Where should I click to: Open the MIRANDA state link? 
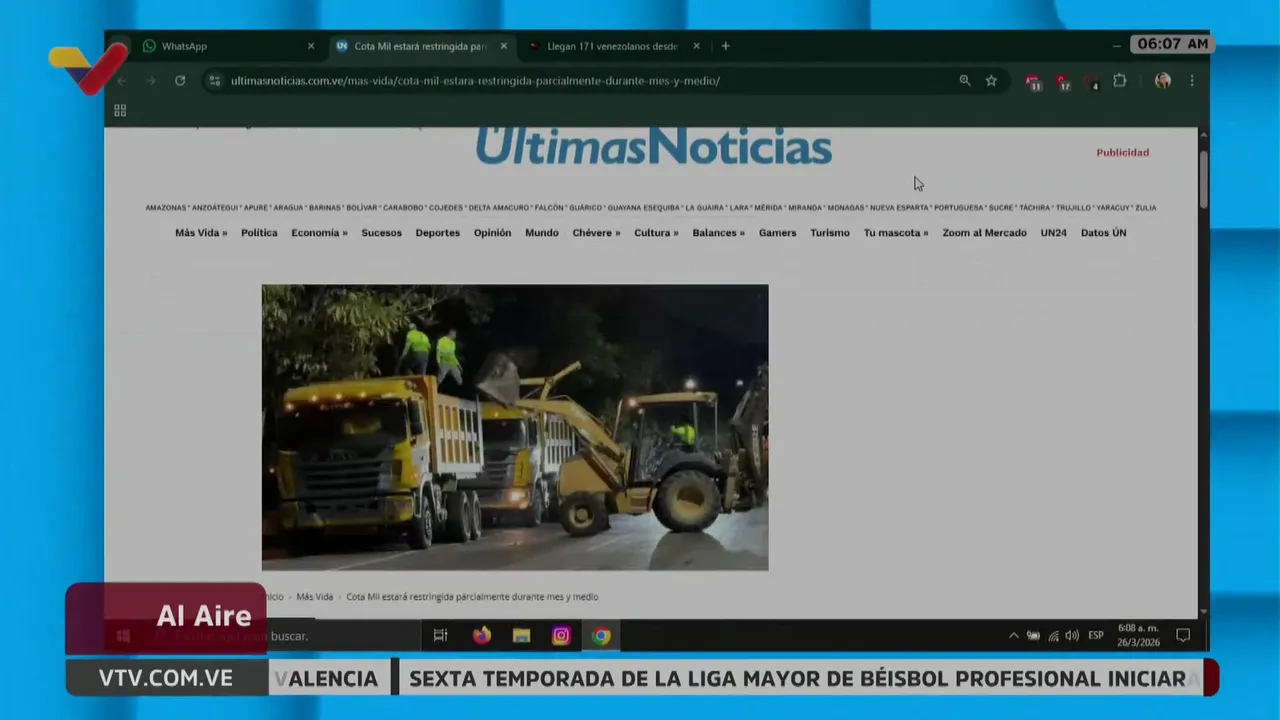point(805,208)
